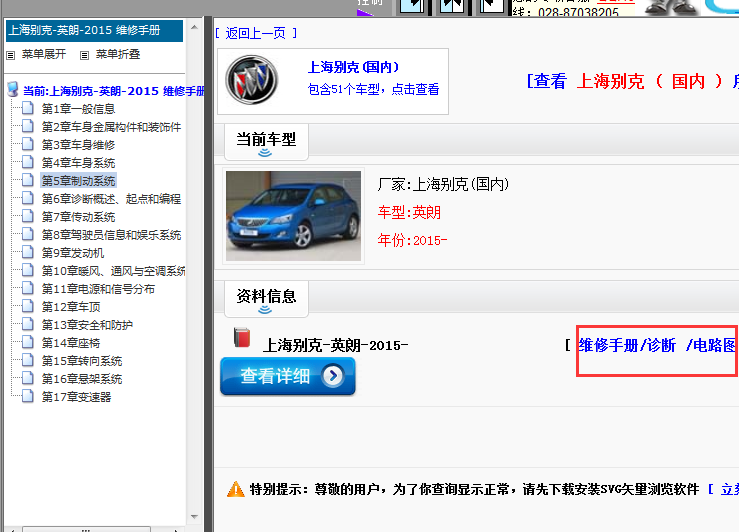The height and width of the screenshot is (532, 739).
Task: Click the left panel scroll-up arrow
Action: (x=194, y=27)
